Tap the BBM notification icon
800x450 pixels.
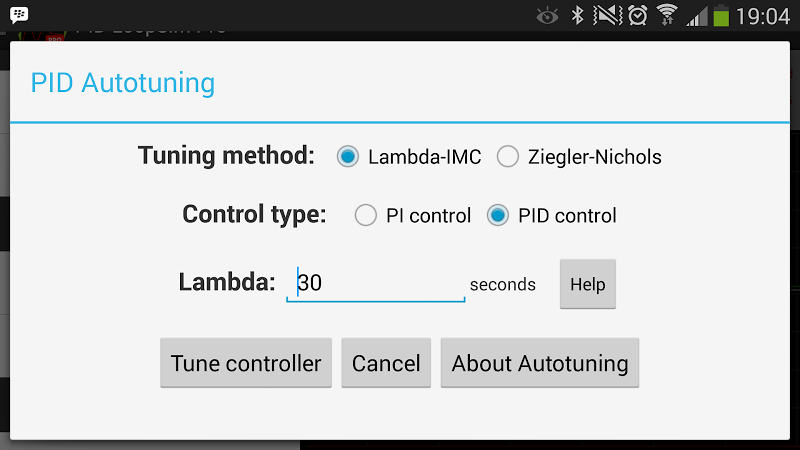click(x=18, y=15)
